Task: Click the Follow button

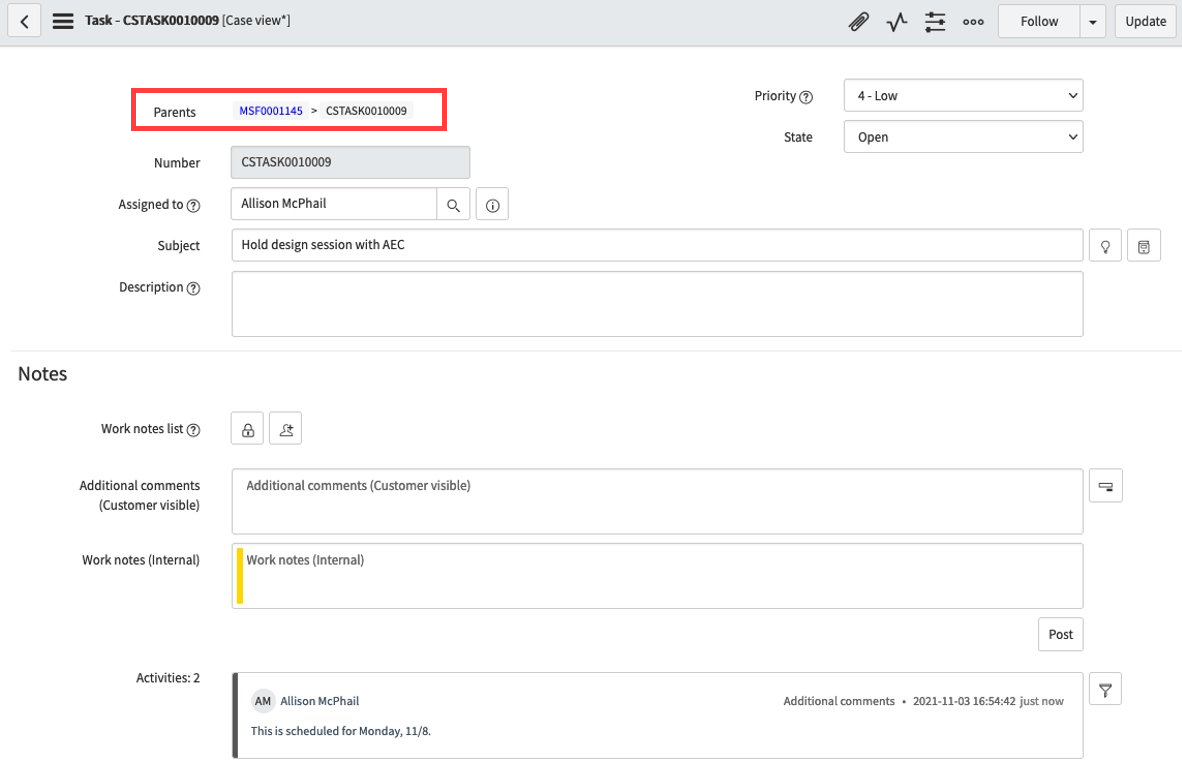Action: pos(1039,22)
